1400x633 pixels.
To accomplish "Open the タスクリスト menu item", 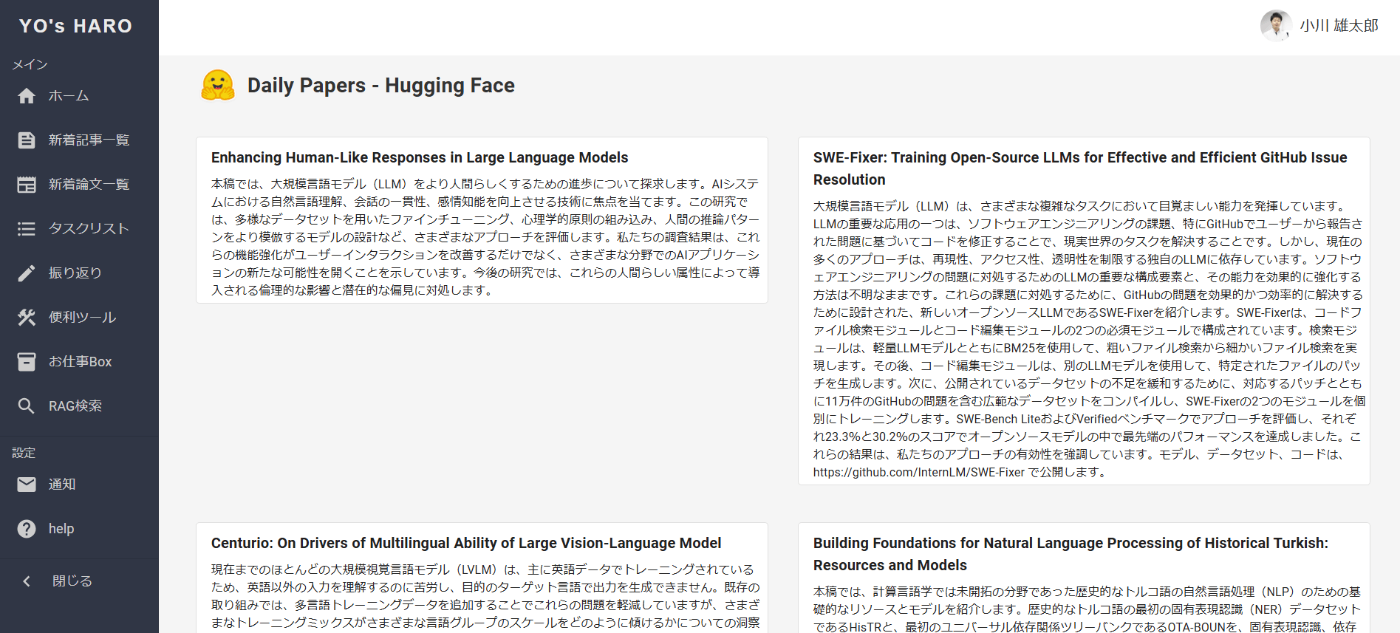I will point(89,229).
